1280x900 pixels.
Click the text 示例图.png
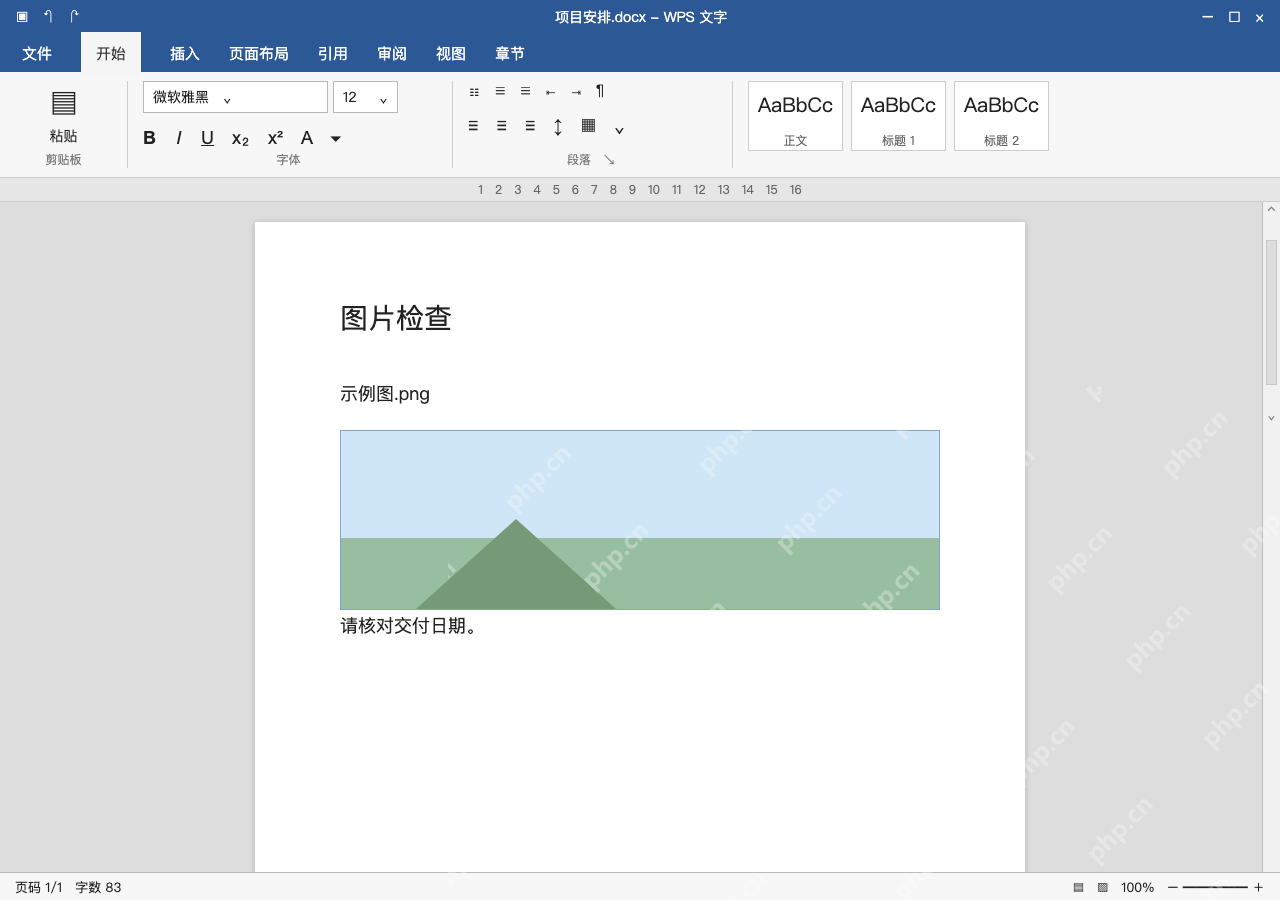[x=385, y=394]
